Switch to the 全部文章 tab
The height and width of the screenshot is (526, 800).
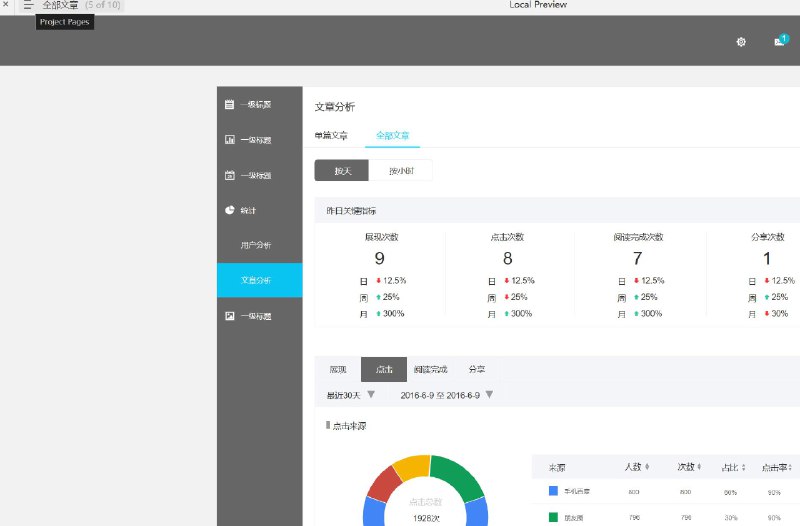(x=392, y=135)
